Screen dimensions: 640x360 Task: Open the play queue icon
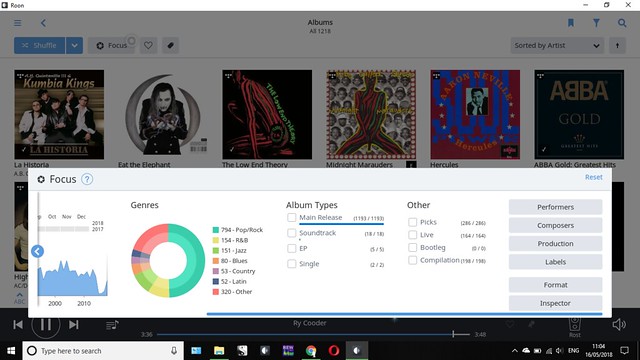click(x=112, y=325)
